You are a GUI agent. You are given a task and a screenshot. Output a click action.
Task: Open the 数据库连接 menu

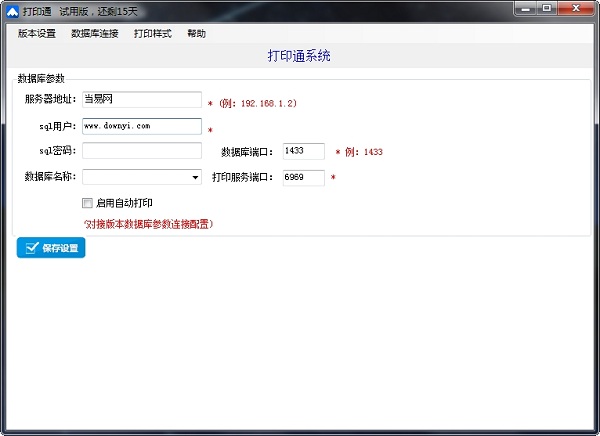point(95,33)
